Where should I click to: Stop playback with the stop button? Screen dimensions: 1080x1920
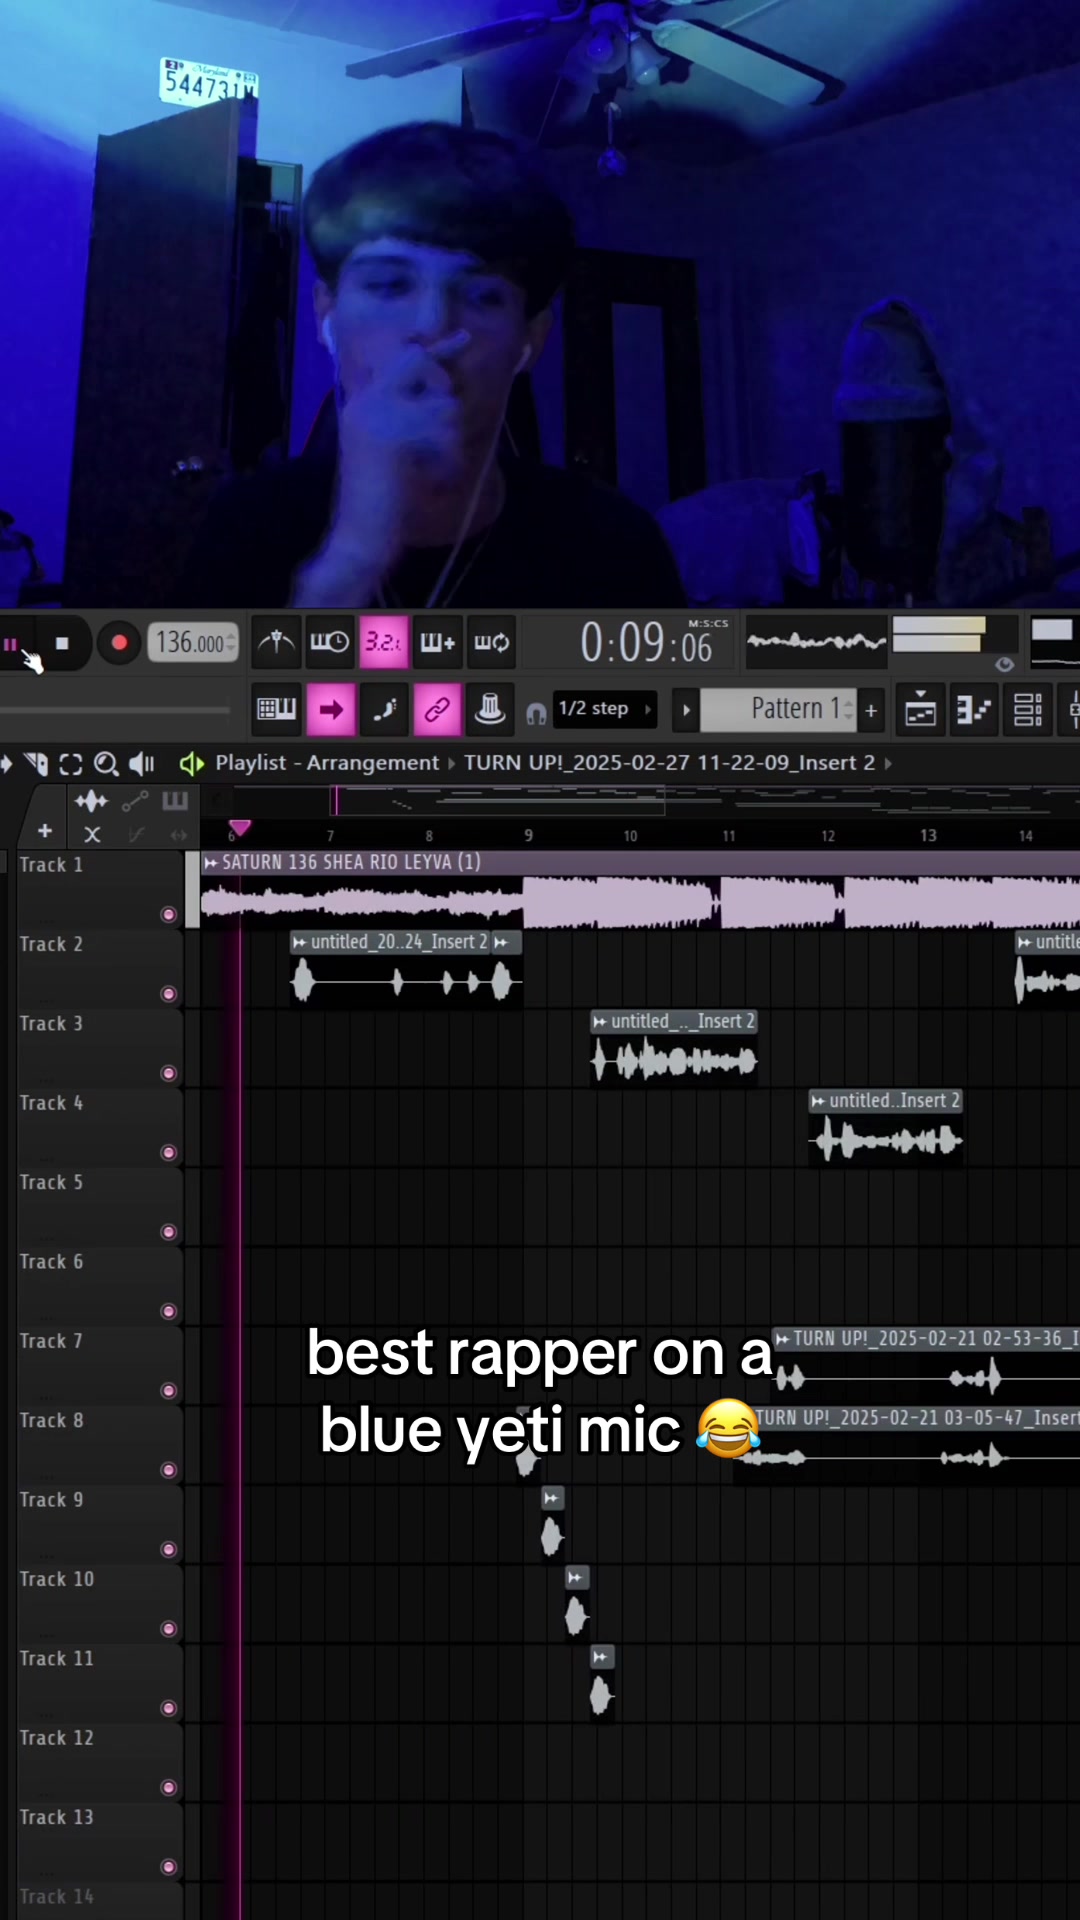point(62,644)
